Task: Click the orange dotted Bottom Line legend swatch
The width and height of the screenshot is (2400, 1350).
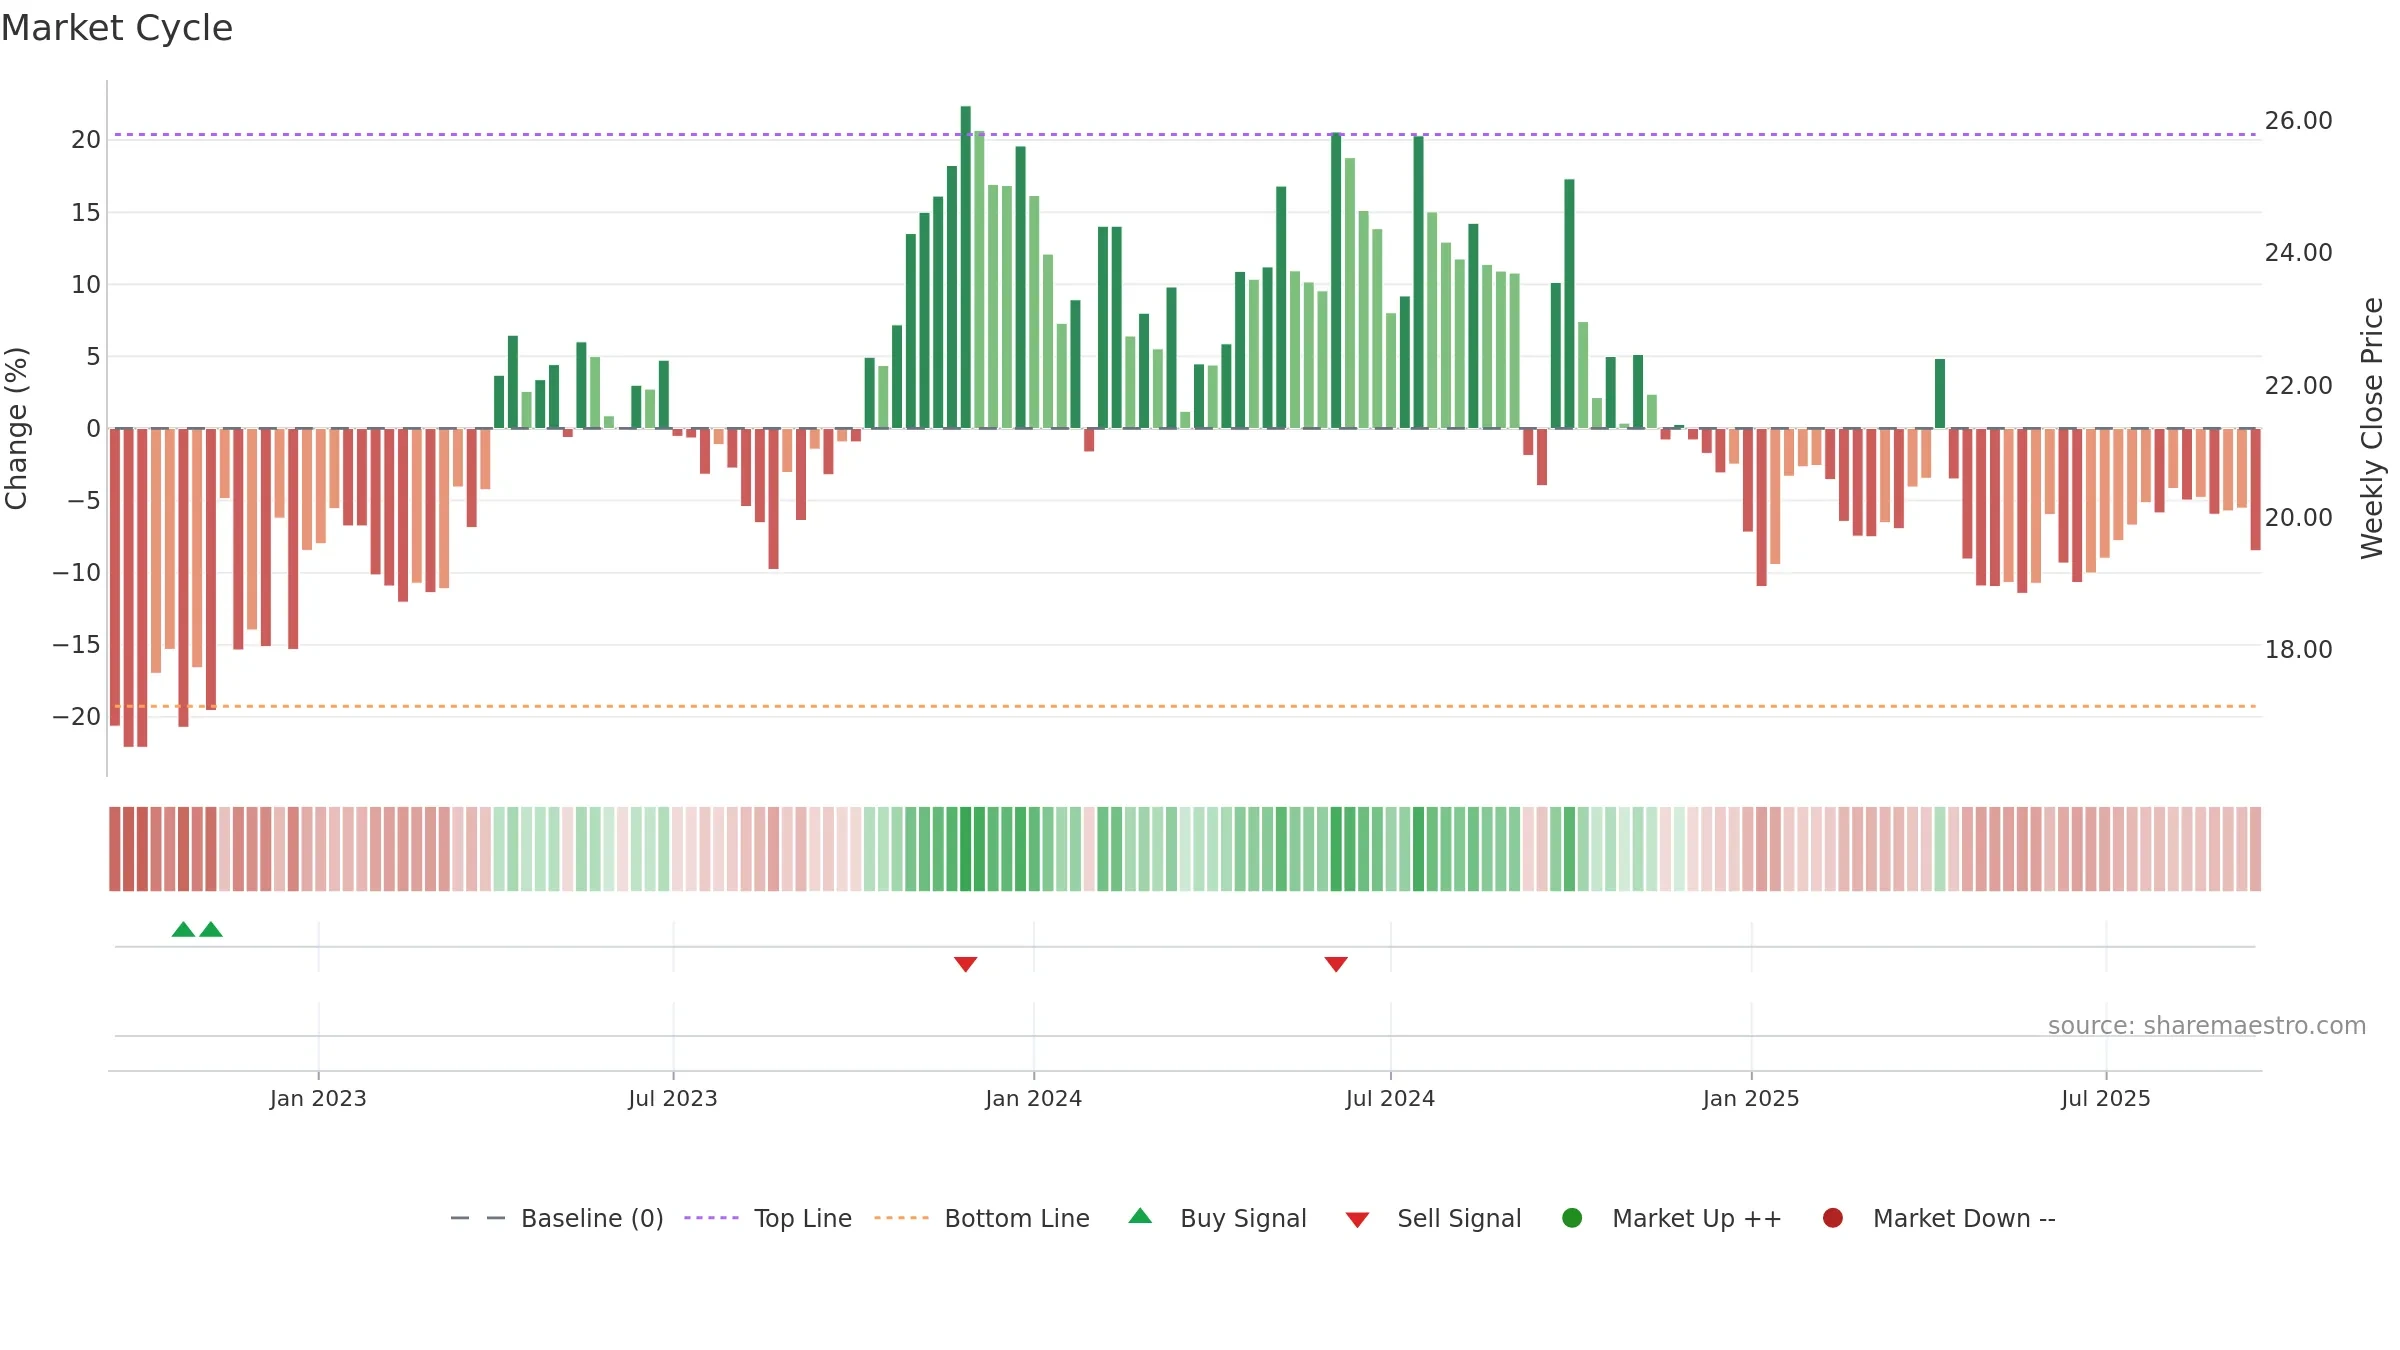Action: pos(901,1218)
